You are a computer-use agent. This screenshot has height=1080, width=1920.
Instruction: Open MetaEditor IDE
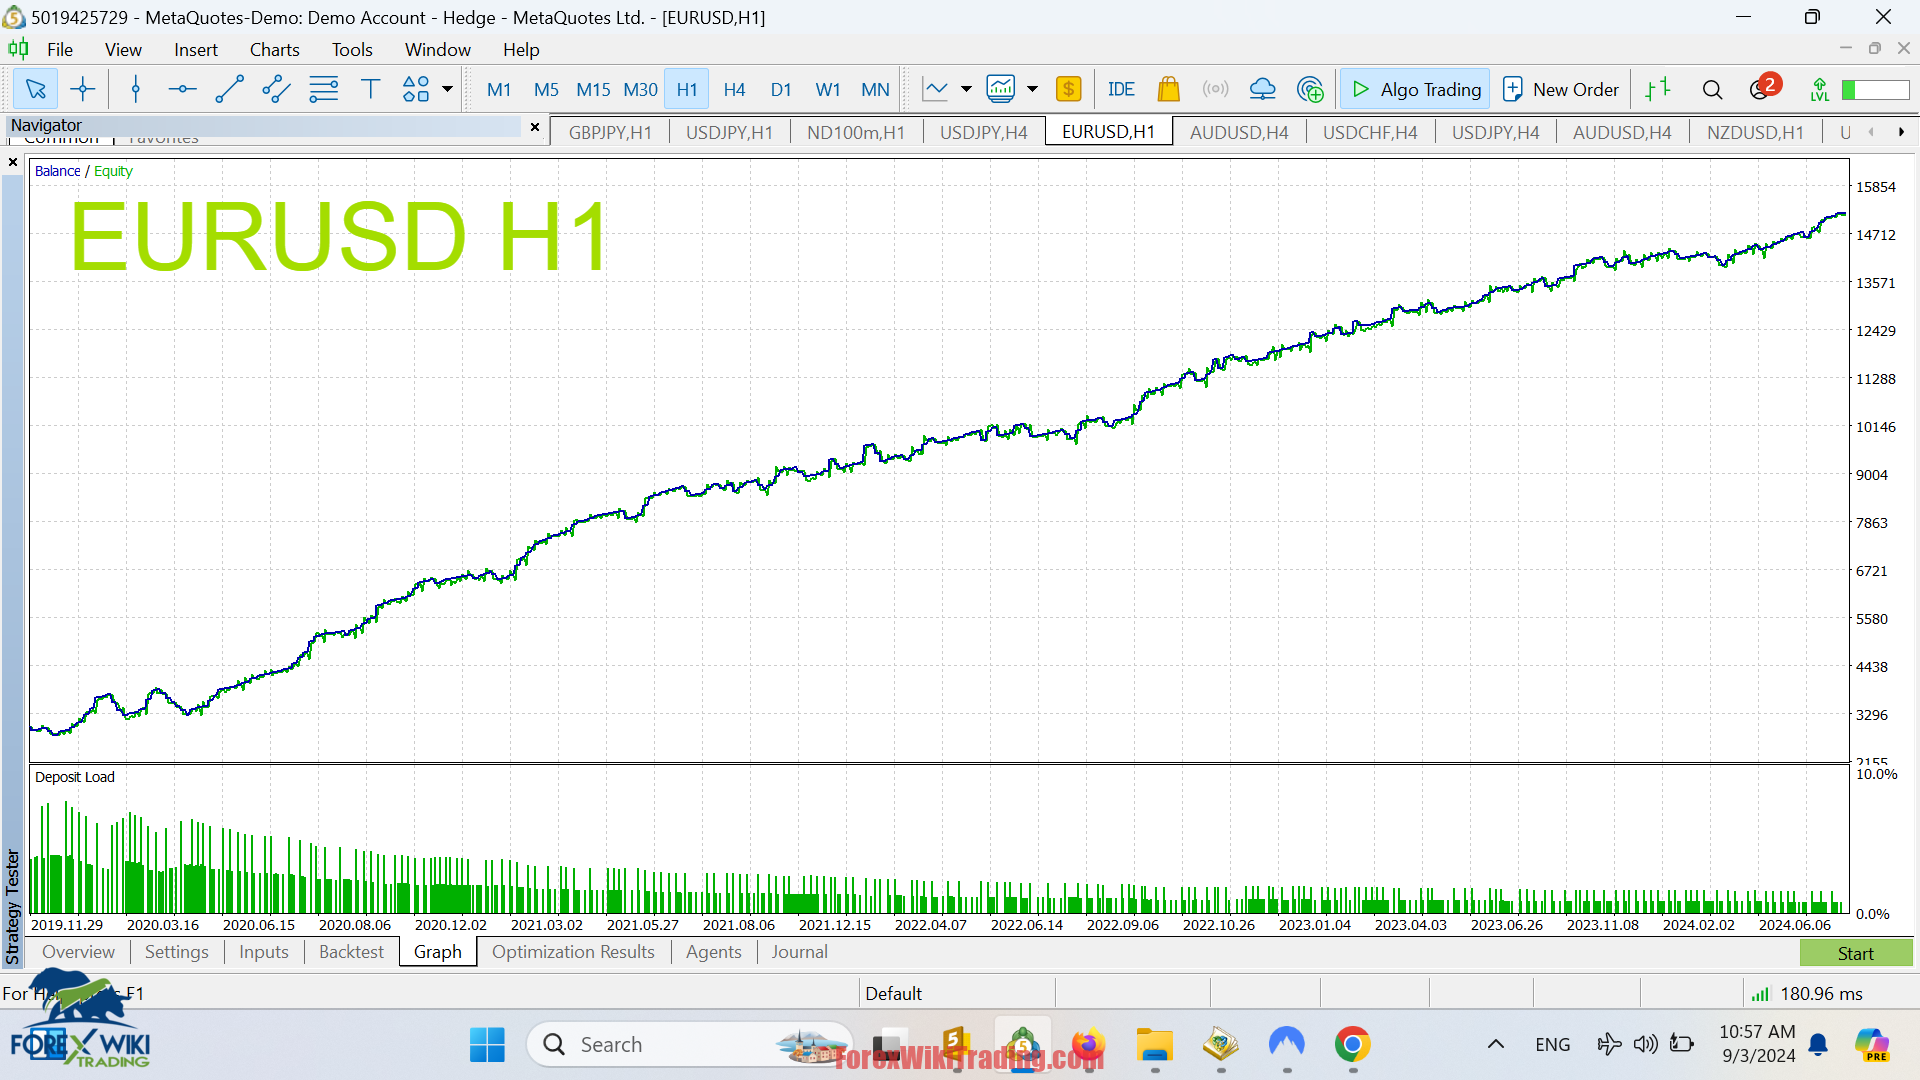click(1121, 90)
